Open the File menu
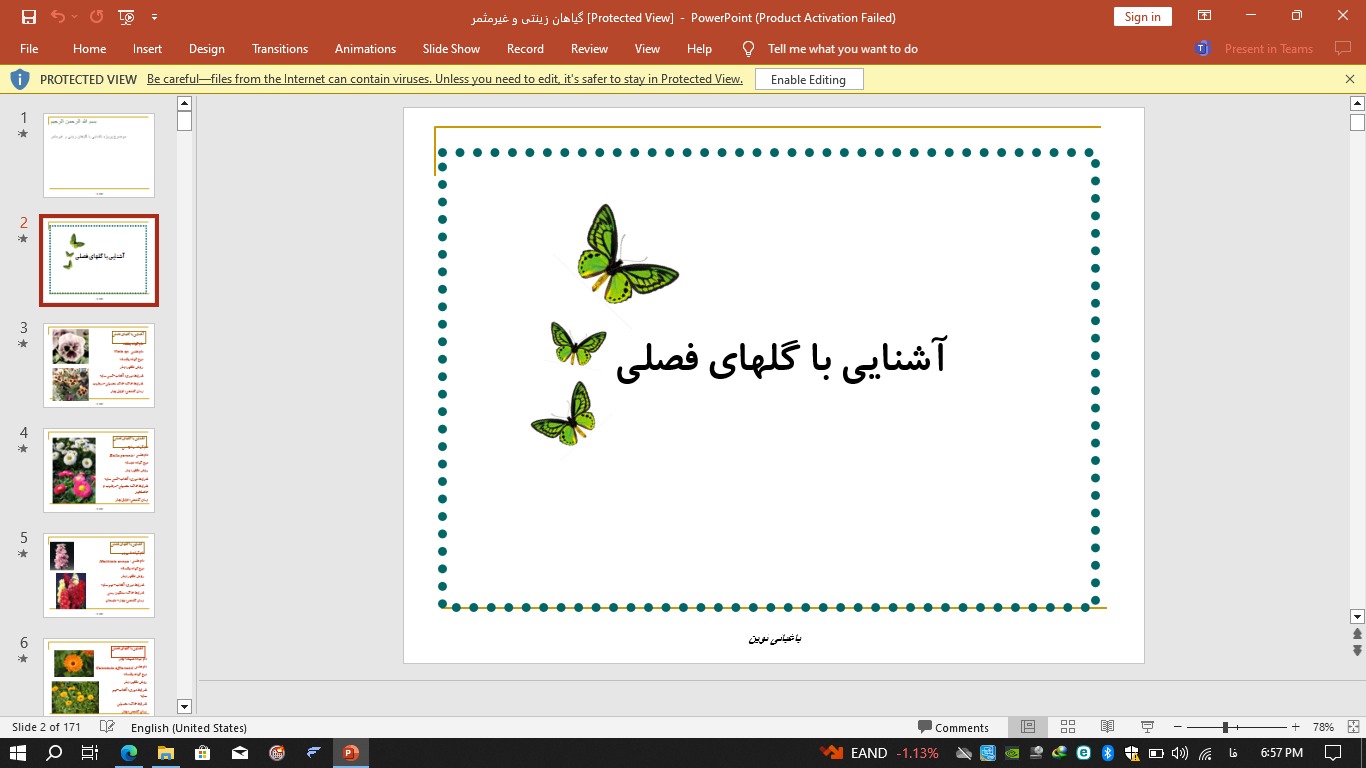The width and height of the screenshot is (1366, 768). point(29,48)
